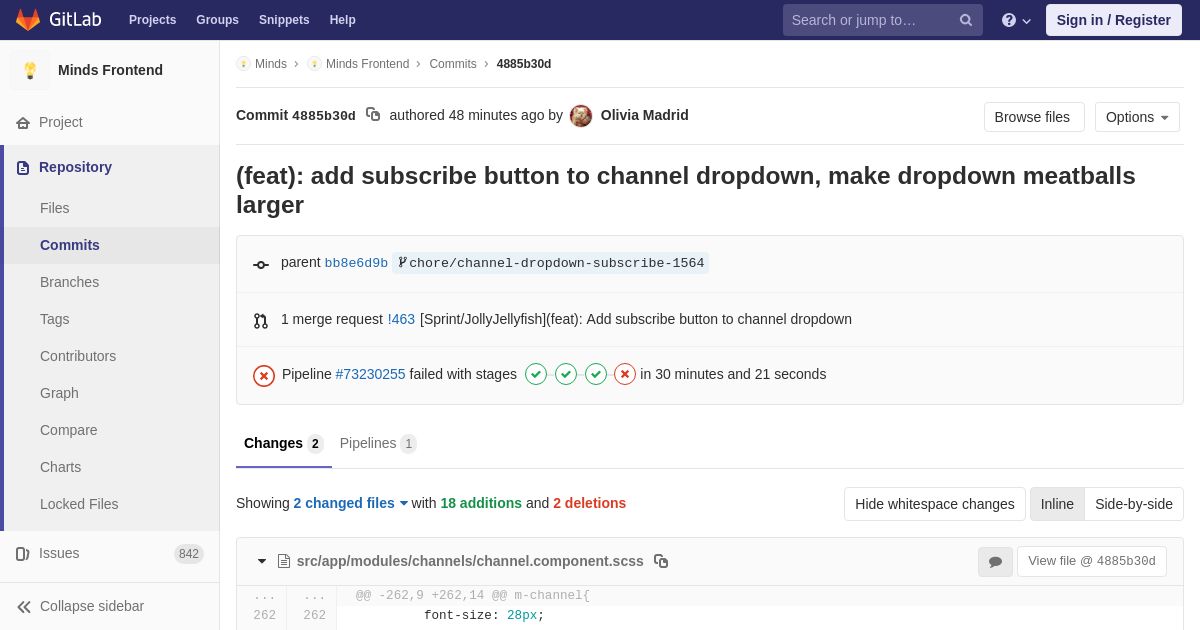Copy file path of channel.component.scss
The width and height of the screenshot is (1200, 630).
point(661,561)
